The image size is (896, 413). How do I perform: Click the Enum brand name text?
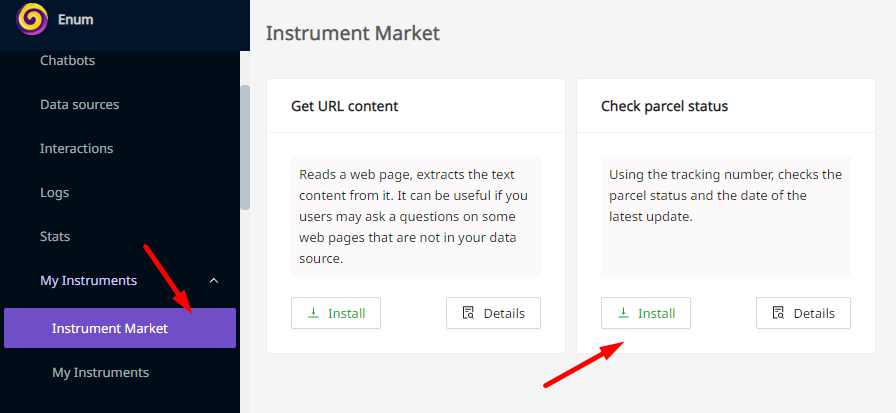(x=75, y=20)
